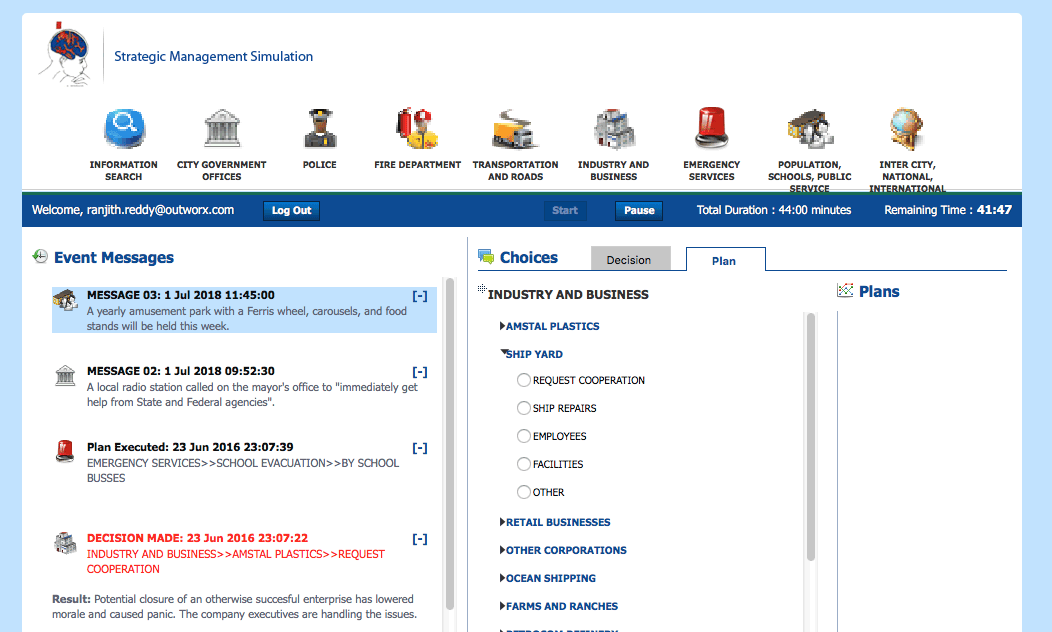This screenshot has height=632, width=1052.
Task: Select the Police officer icon
Action: coord(320,128)
